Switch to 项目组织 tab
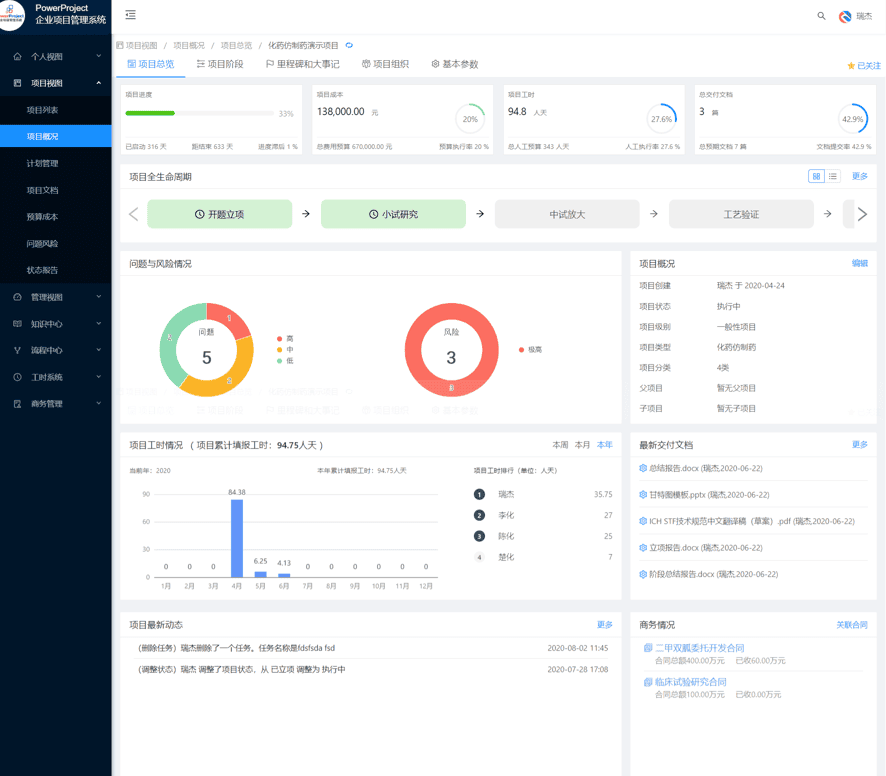The width and height of the screenshot is (886, 776). click(385, 64)
